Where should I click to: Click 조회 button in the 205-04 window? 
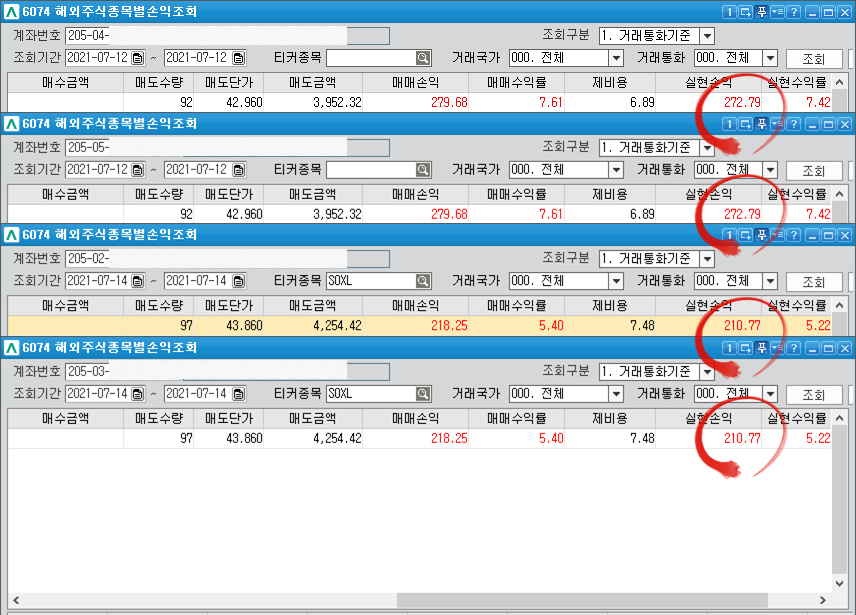[x=814, y=59]
